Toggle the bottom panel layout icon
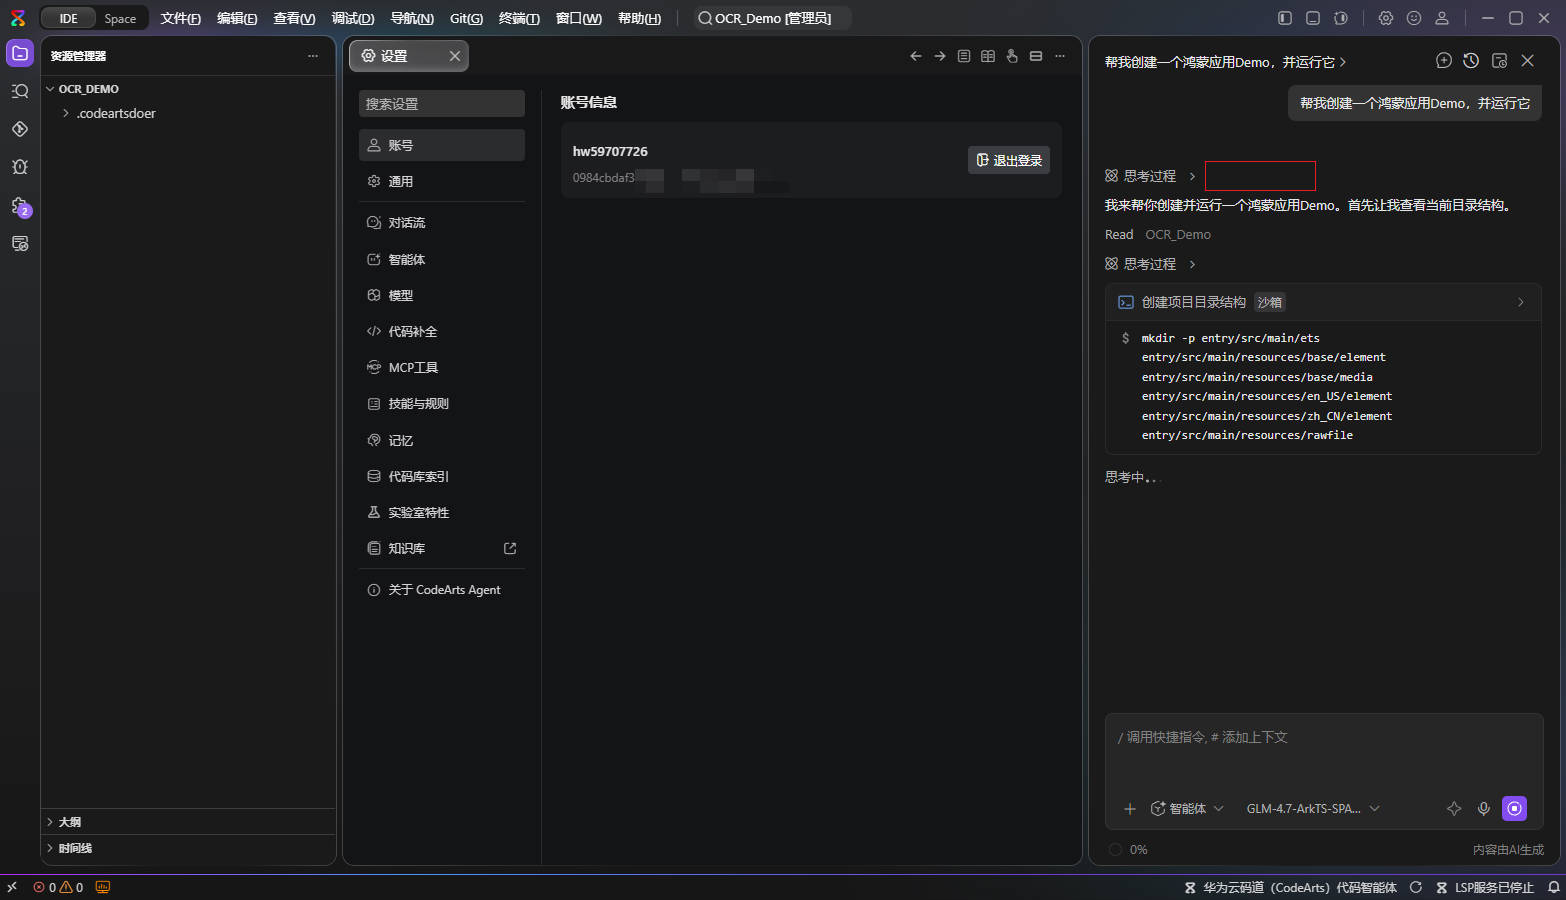The image size is (1566, 900). tap(1313, 18)
